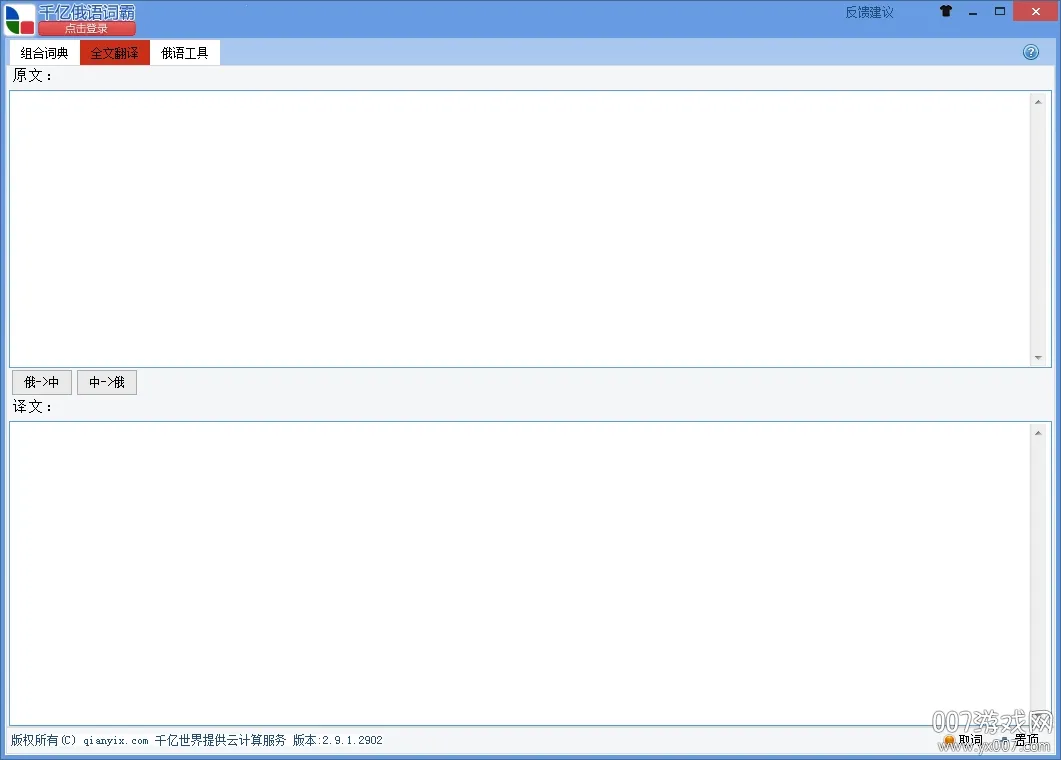Image resolution: width=1061 pixels, height=760 pixels.
Task: Toggle 置顶 always-on-top setting
Action: coord(1025,740)
